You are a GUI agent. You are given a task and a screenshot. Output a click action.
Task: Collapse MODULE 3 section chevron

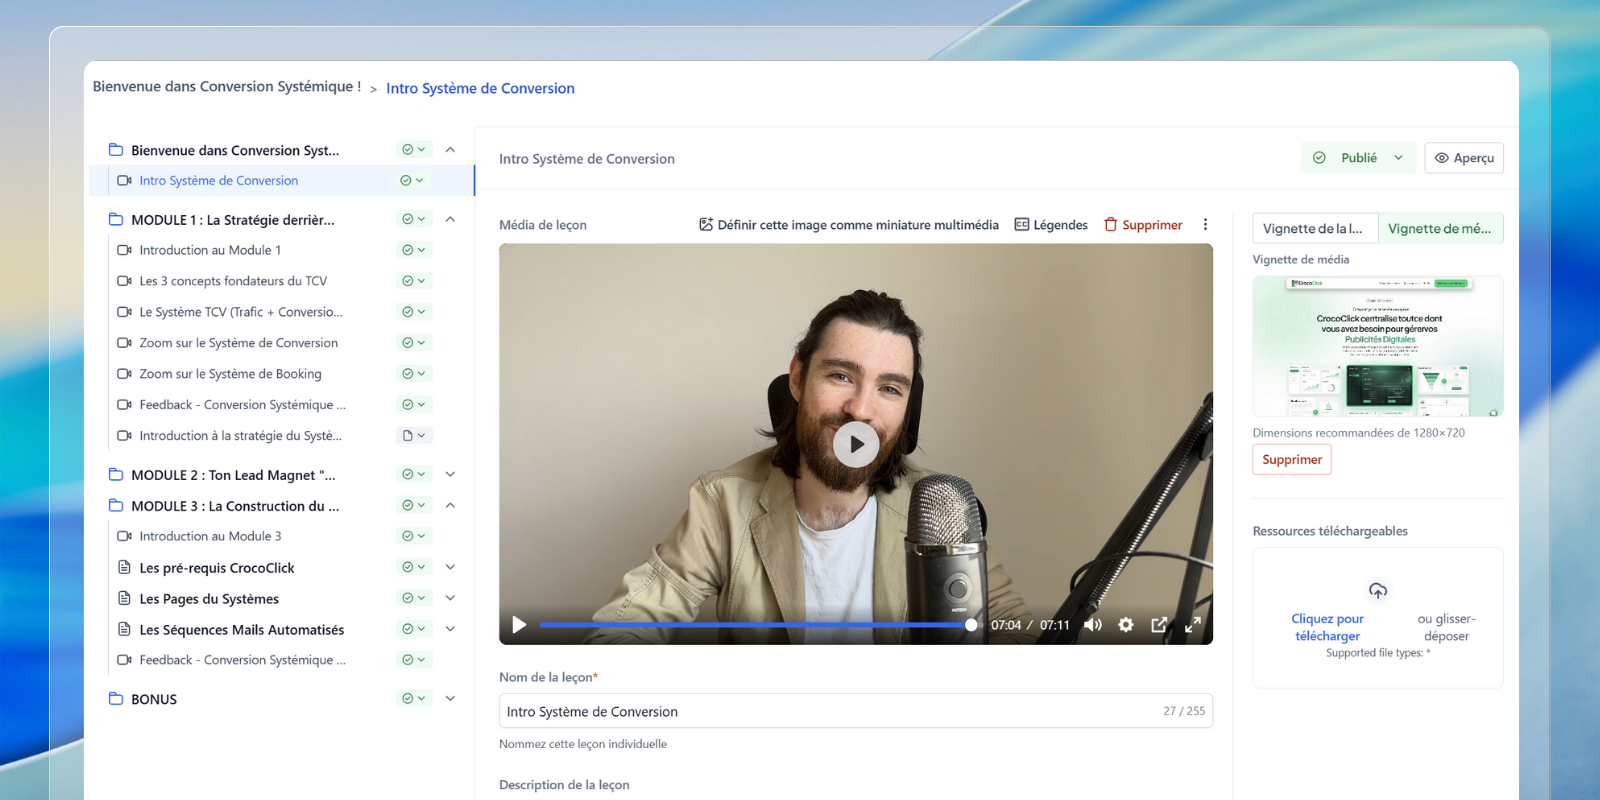click(x=450, y=505)
